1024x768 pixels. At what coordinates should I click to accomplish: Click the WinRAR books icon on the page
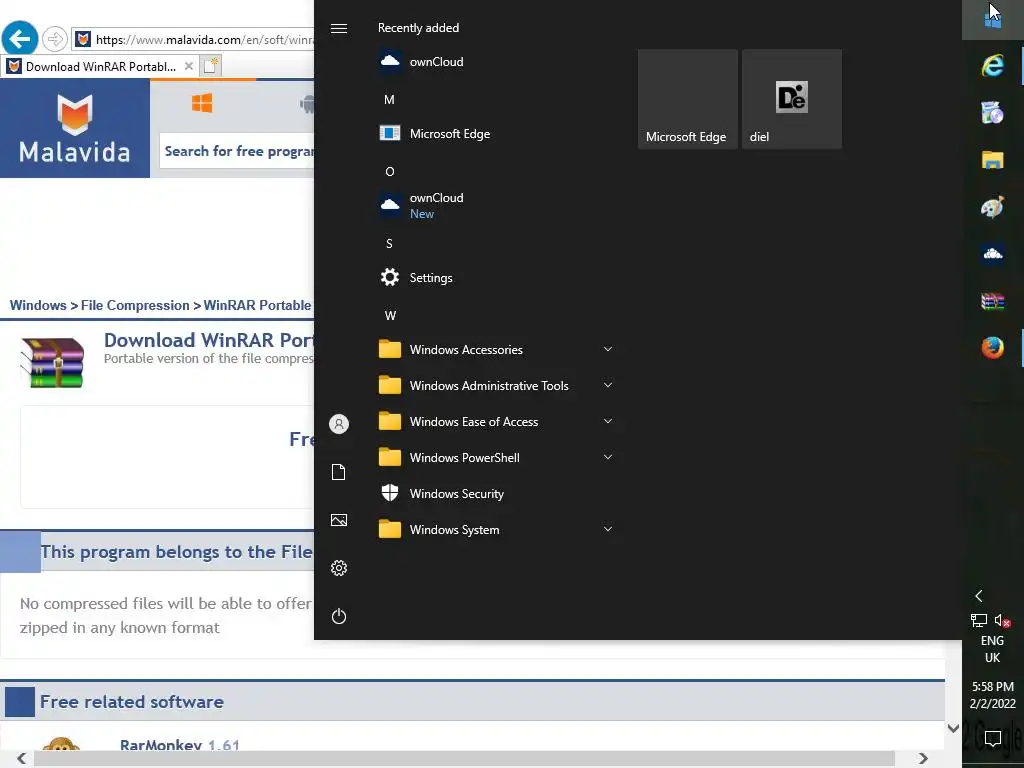(x=52, y=362)
